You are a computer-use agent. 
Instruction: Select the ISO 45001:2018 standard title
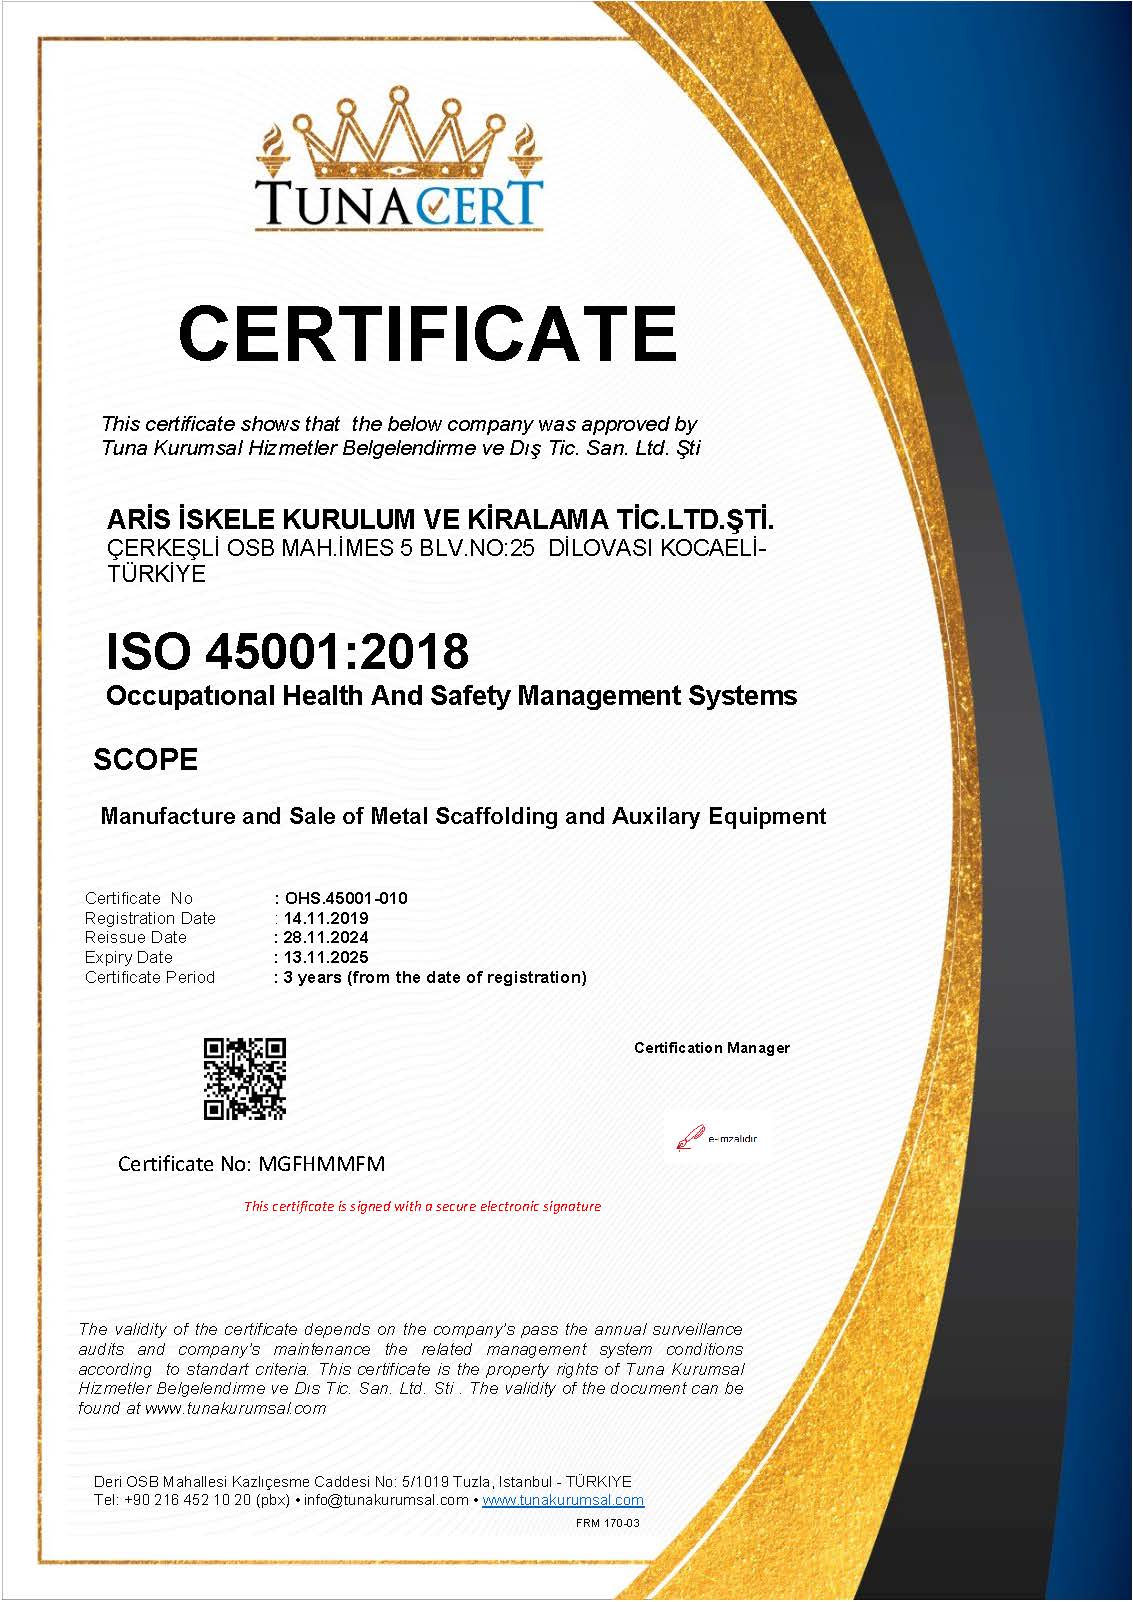[287, 651]
